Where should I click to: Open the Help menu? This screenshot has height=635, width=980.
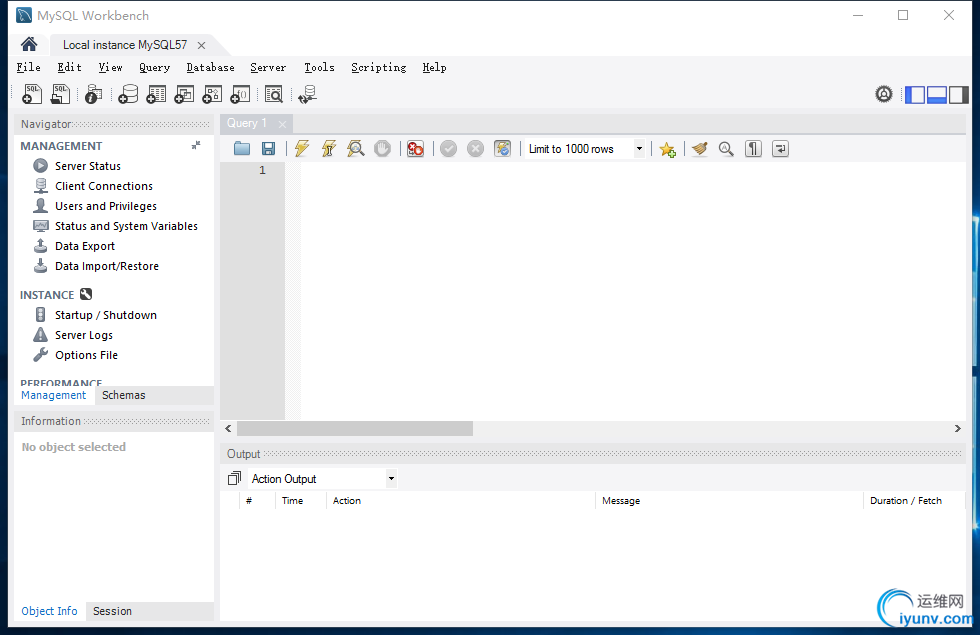(x=434, y=68)
